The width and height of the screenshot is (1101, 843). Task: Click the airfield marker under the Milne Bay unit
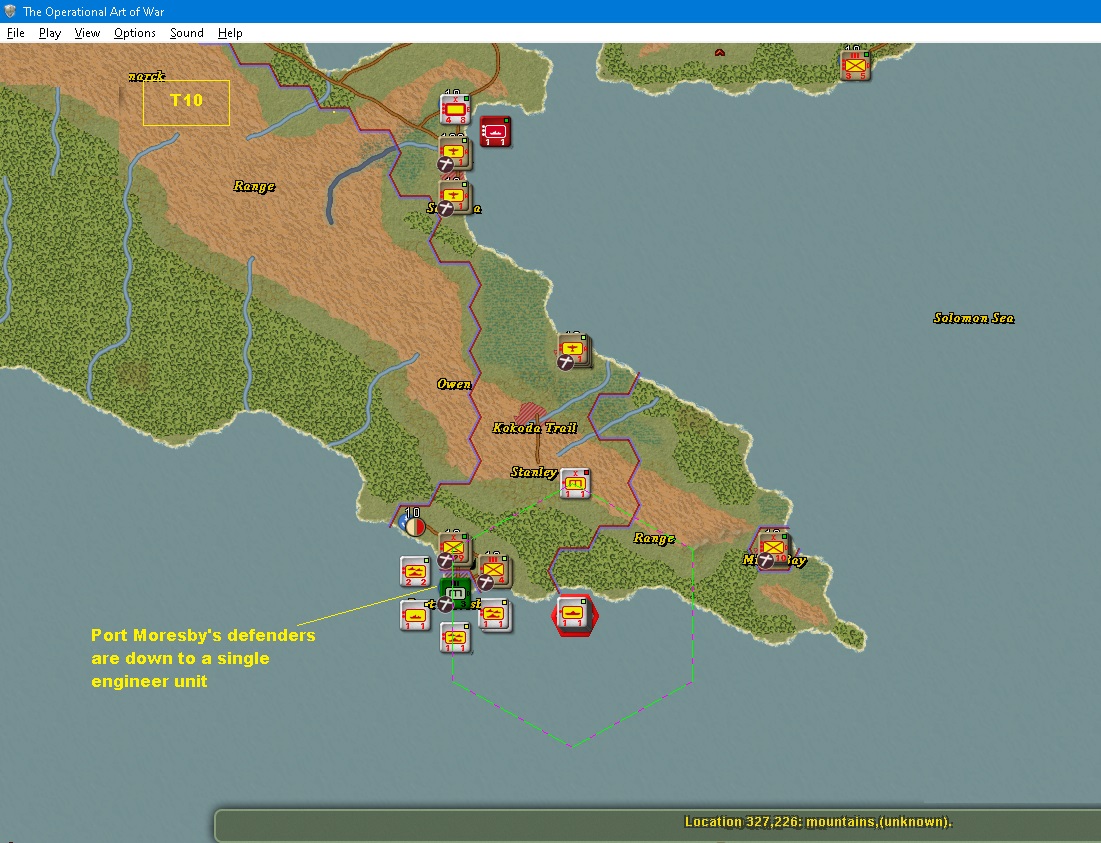766,560
